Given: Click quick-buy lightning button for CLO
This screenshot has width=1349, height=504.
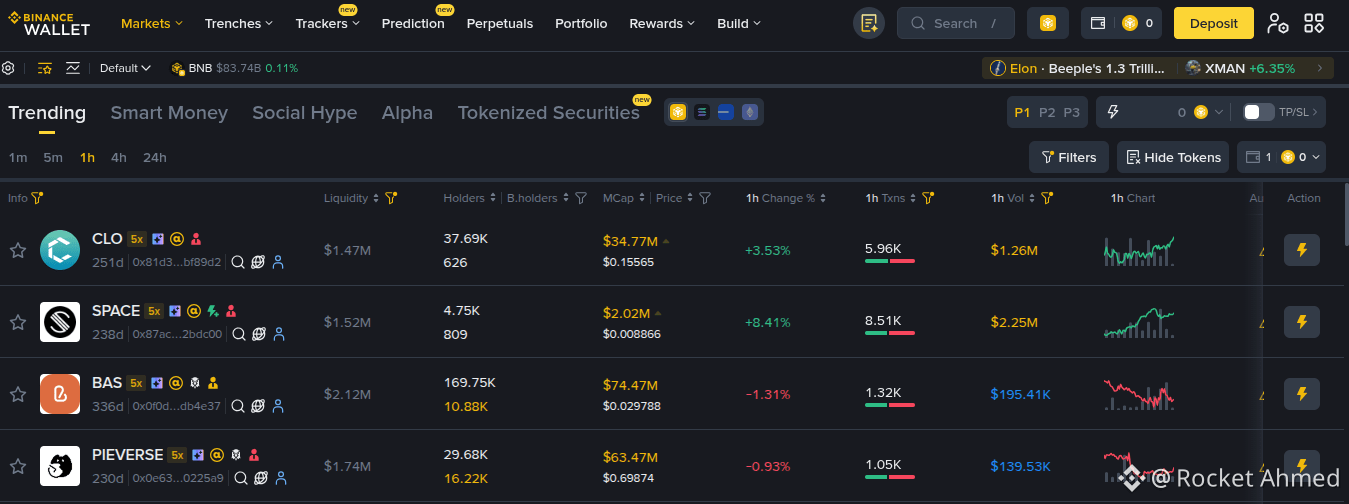Looking at the screenshot, I should coord(1302,250).
